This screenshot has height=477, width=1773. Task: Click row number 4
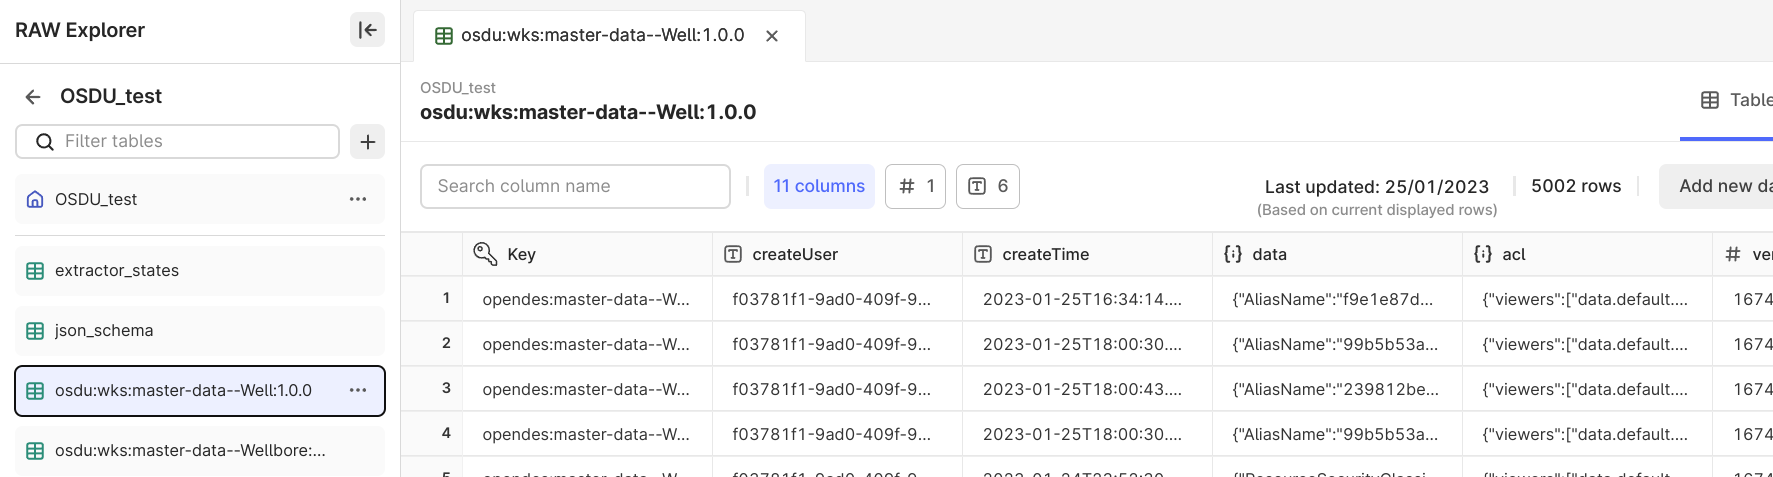446,433
